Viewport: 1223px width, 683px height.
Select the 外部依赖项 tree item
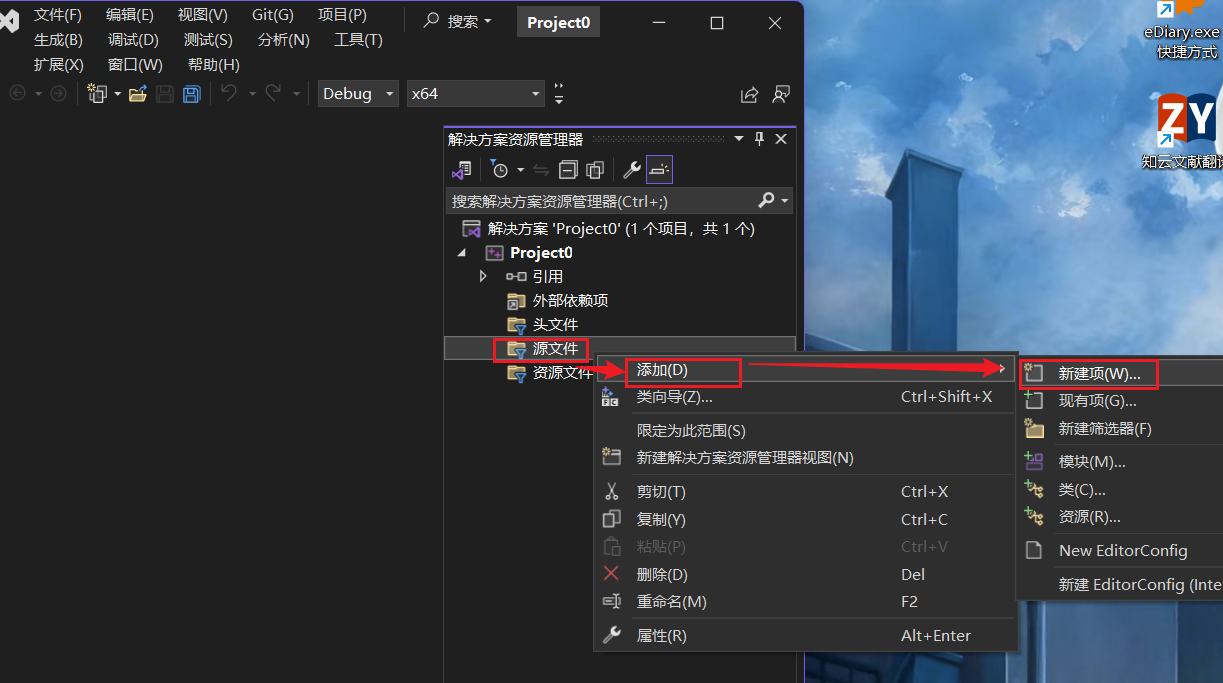pyautogui.click(x=570, y=301)
